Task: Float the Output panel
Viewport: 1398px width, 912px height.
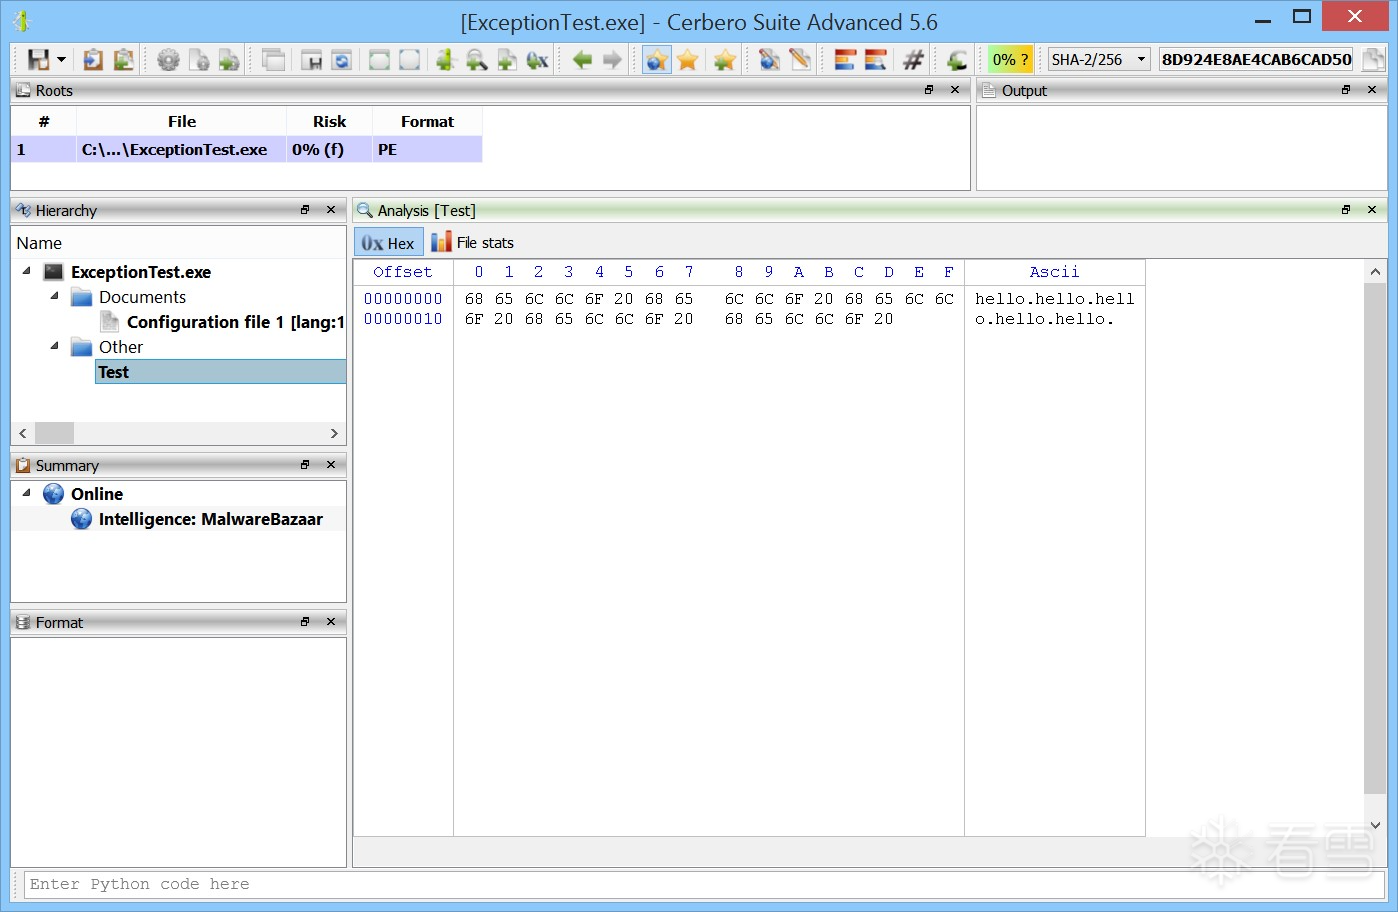Action: coord(1346,90)
